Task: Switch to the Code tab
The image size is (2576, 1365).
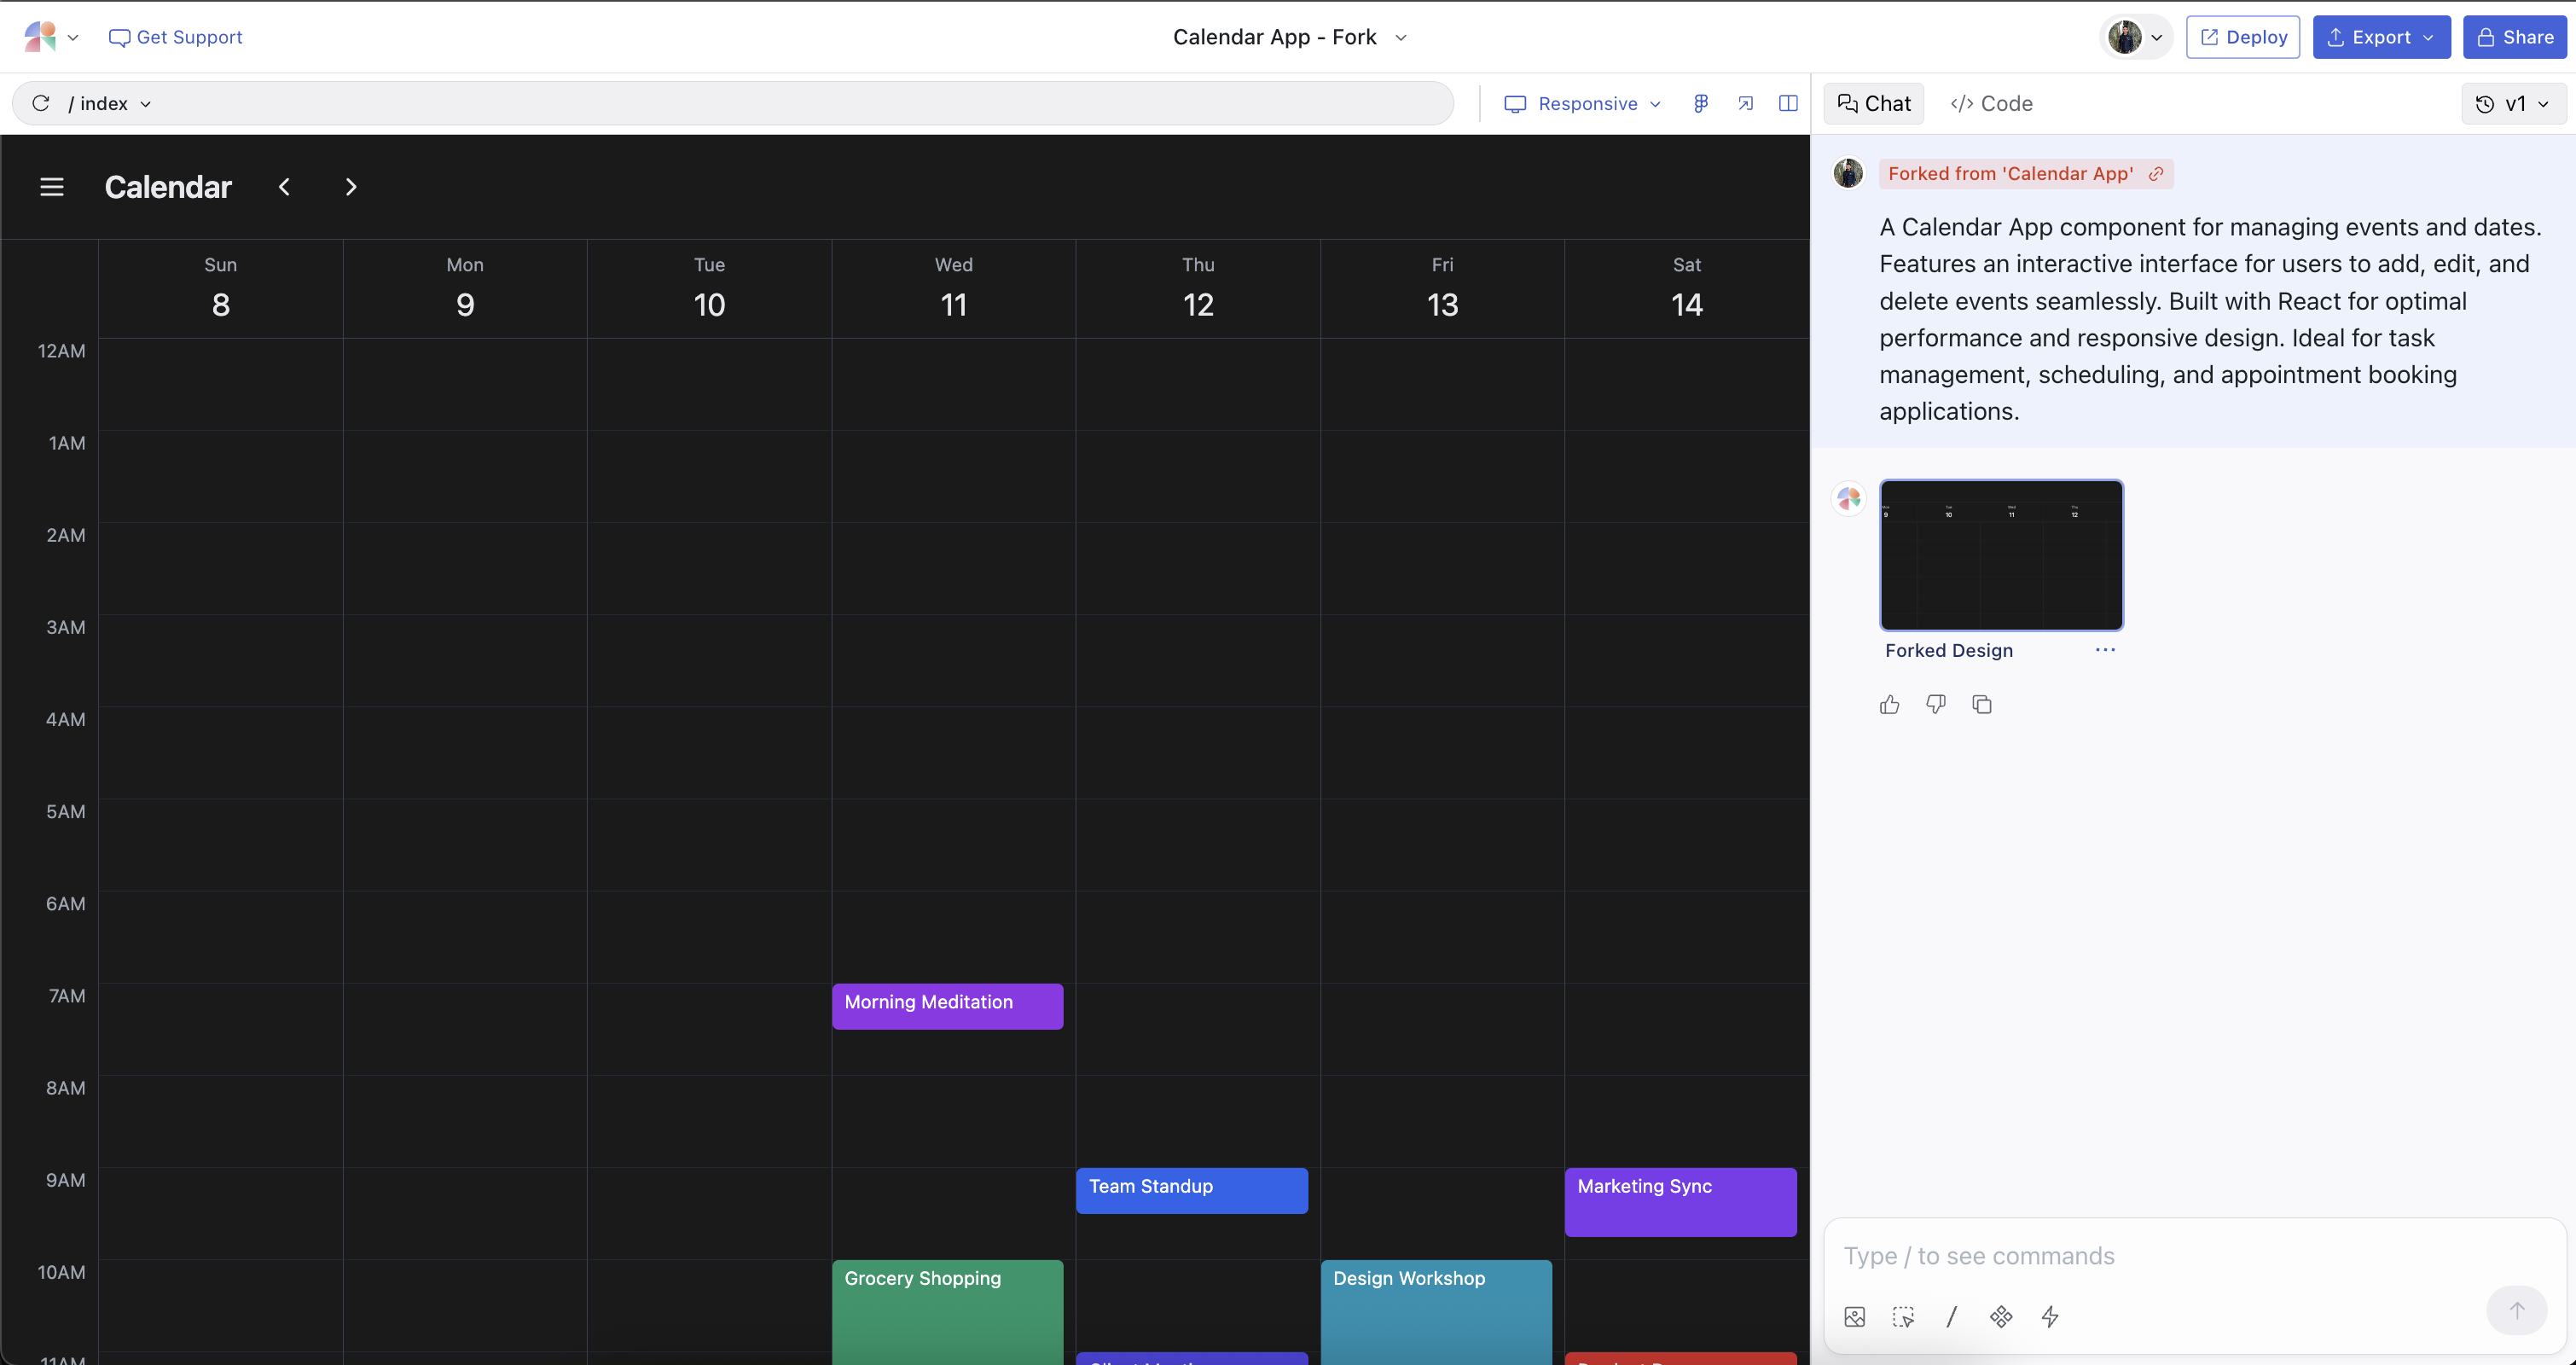Action: (1991, 103)
